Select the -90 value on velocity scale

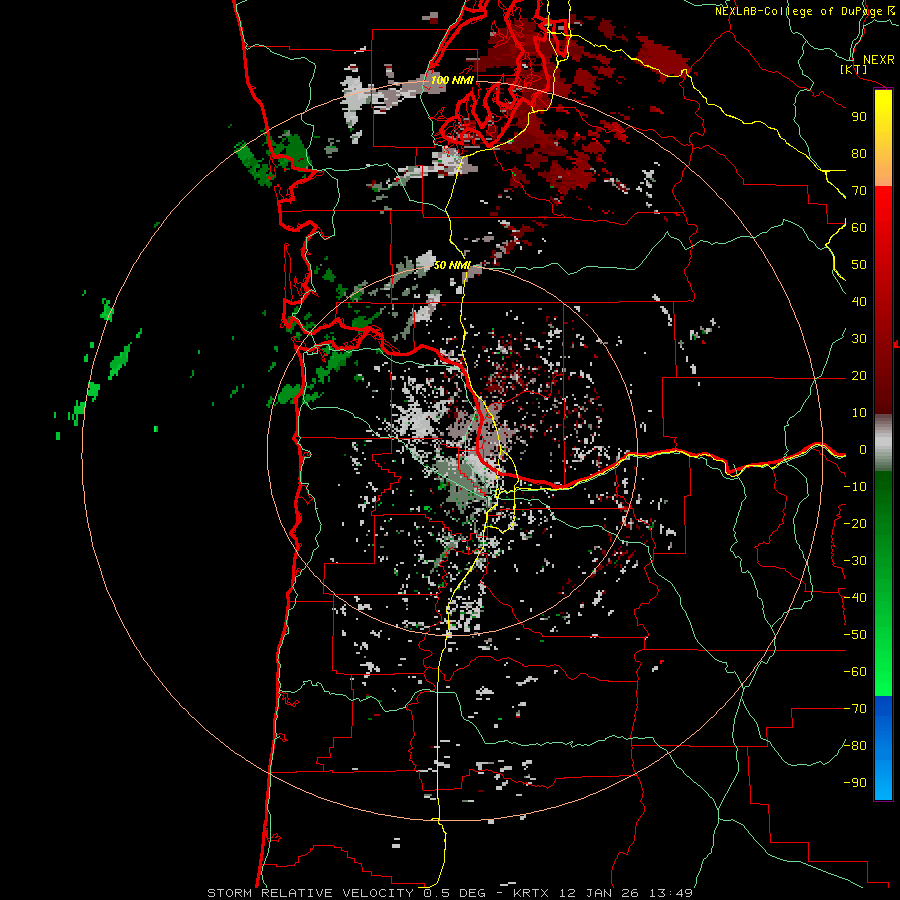(x=855, y=783)
